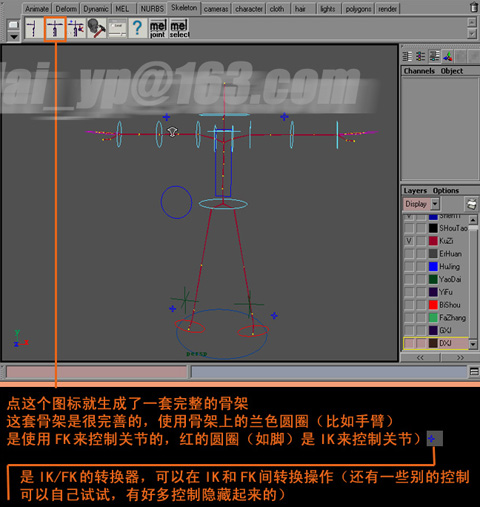The height and width of the screenshot is (507, 480).
Task: Click the colored XYZ axis manipulator icon
Action: [x=448, y=57]
